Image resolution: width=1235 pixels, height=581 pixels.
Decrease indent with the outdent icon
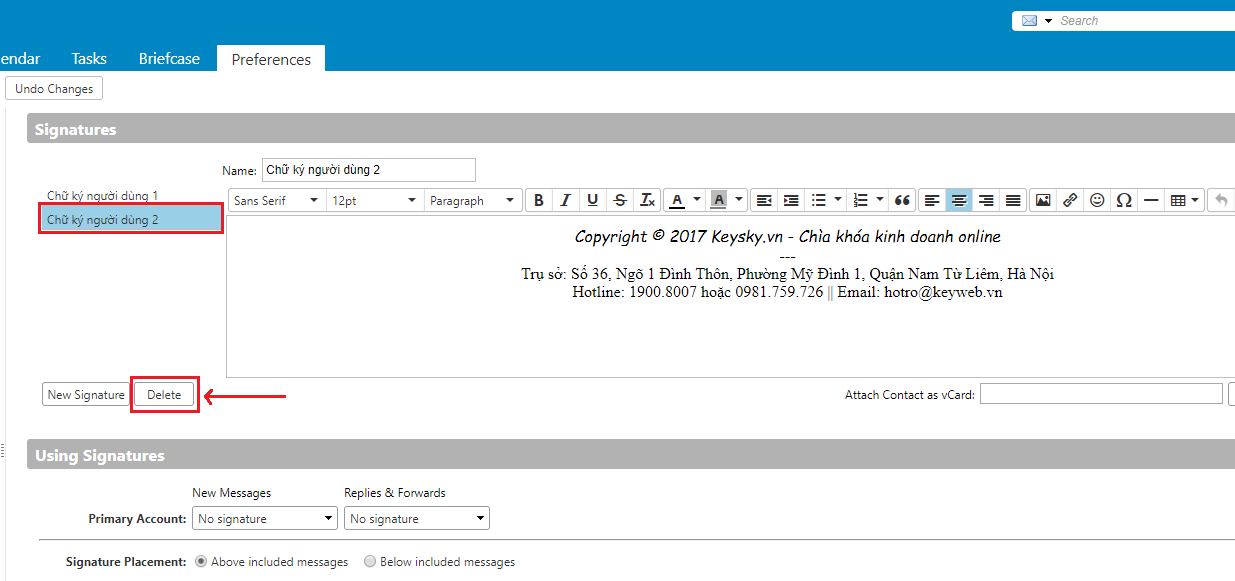[x=764, y=200]
